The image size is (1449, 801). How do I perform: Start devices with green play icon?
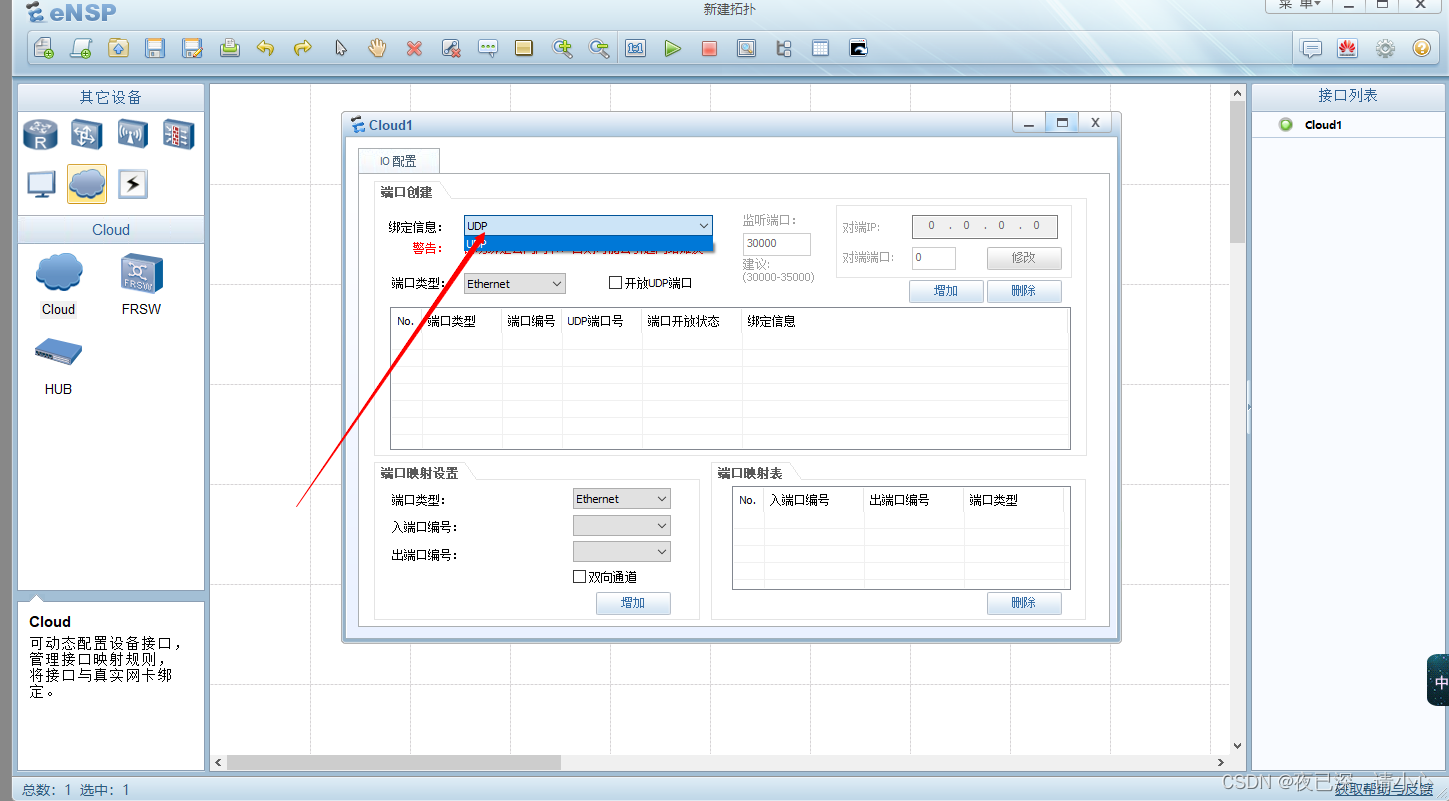pos(672,48)
